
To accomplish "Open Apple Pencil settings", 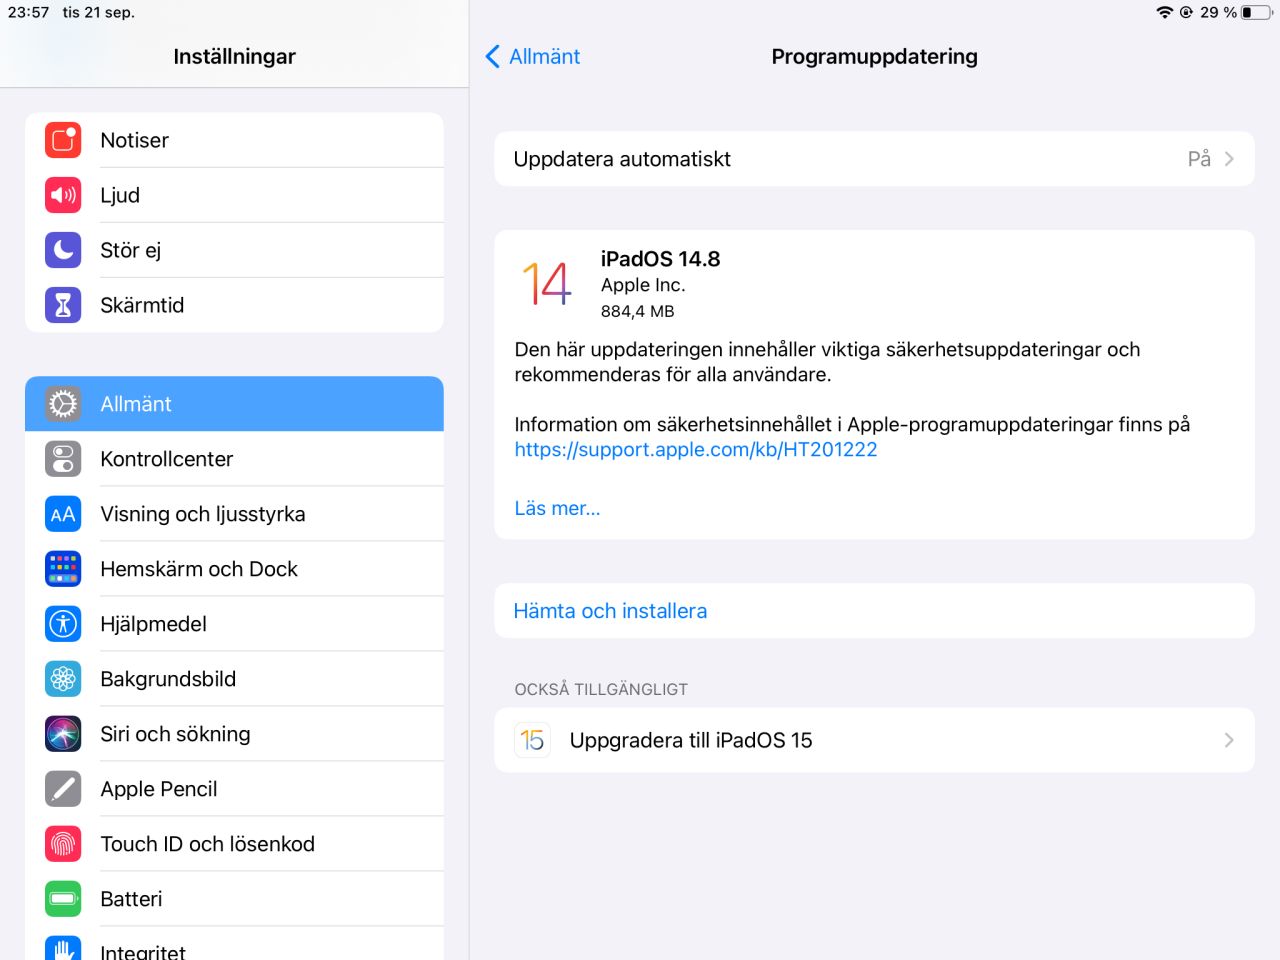I will click(234, 789).
